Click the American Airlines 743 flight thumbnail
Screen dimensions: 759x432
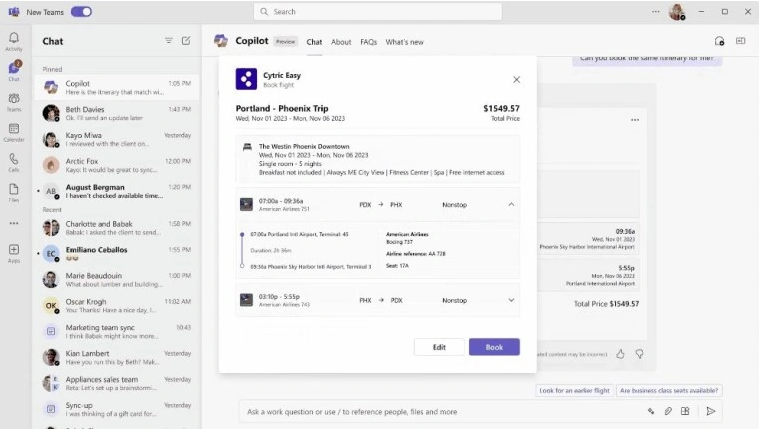pyautogui.click(x=246, y=300)
